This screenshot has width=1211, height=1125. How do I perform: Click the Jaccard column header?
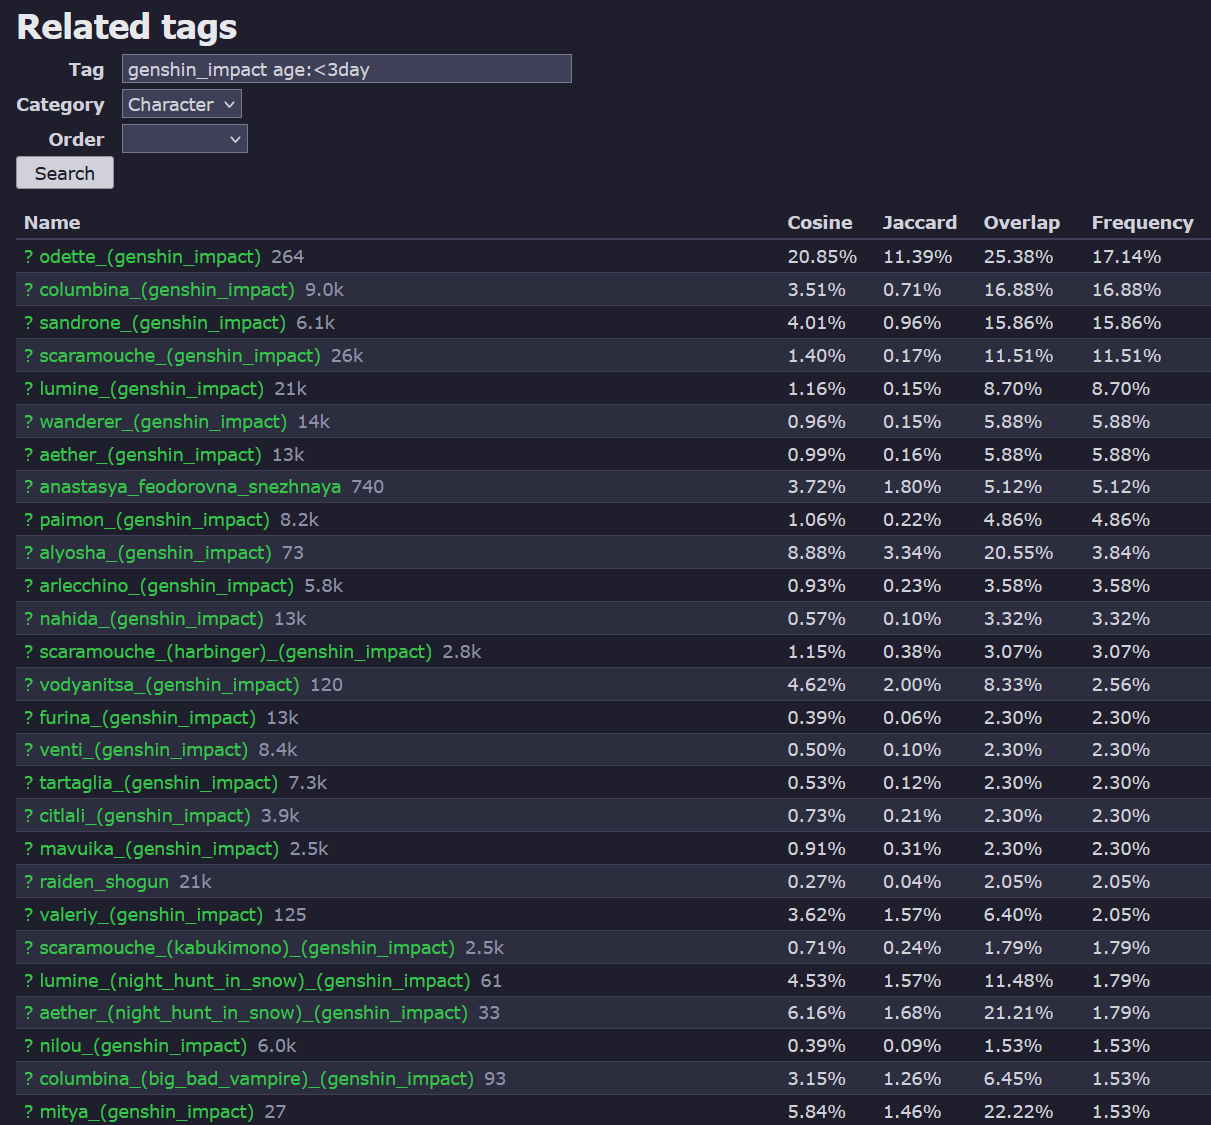[920, 223]
